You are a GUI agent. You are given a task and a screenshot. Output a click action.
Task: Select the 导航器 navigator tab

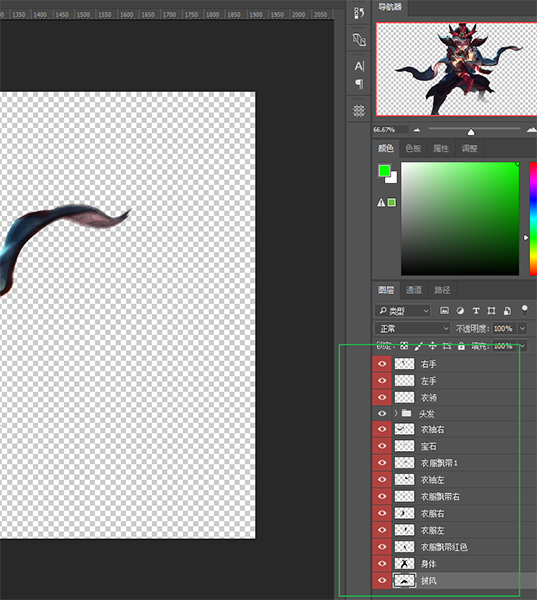pyautogui.click(x=390, y=7)
